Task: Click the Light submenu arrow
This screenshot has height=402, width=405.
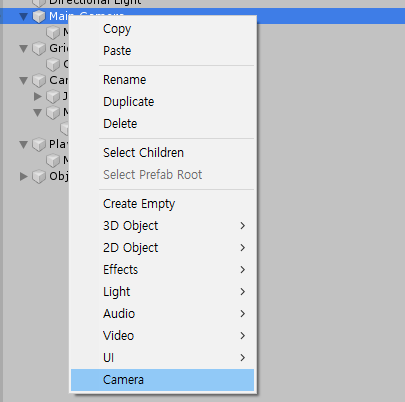Action: [x=243, y=292]
